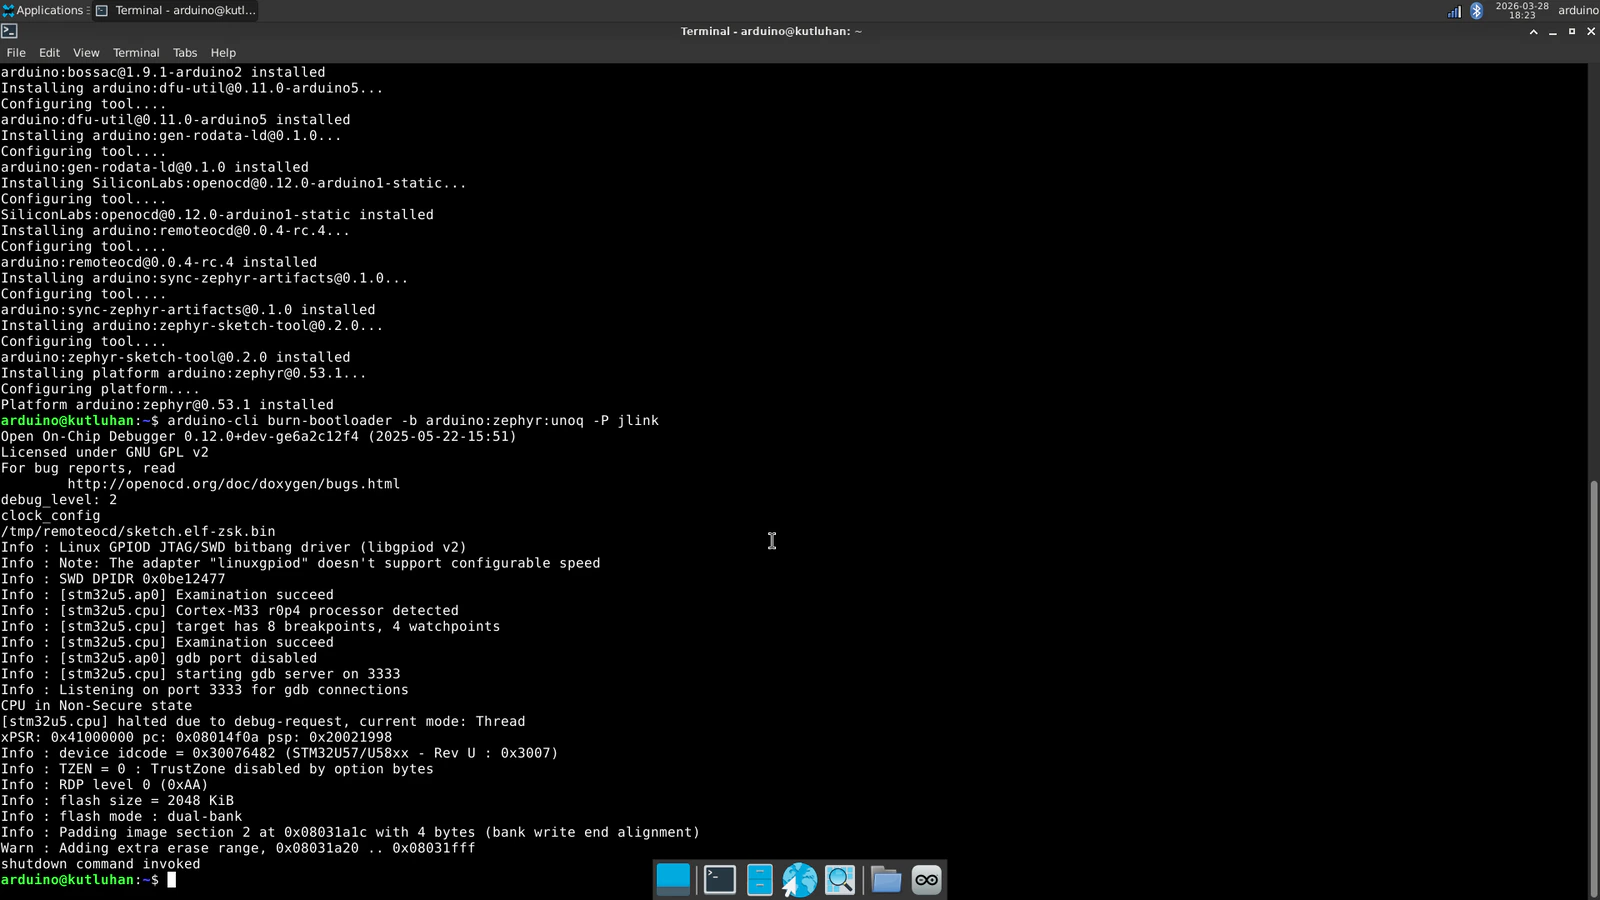Screen dimensions: 1600x900
Task: Open the File menu
Action: [16, 53]
